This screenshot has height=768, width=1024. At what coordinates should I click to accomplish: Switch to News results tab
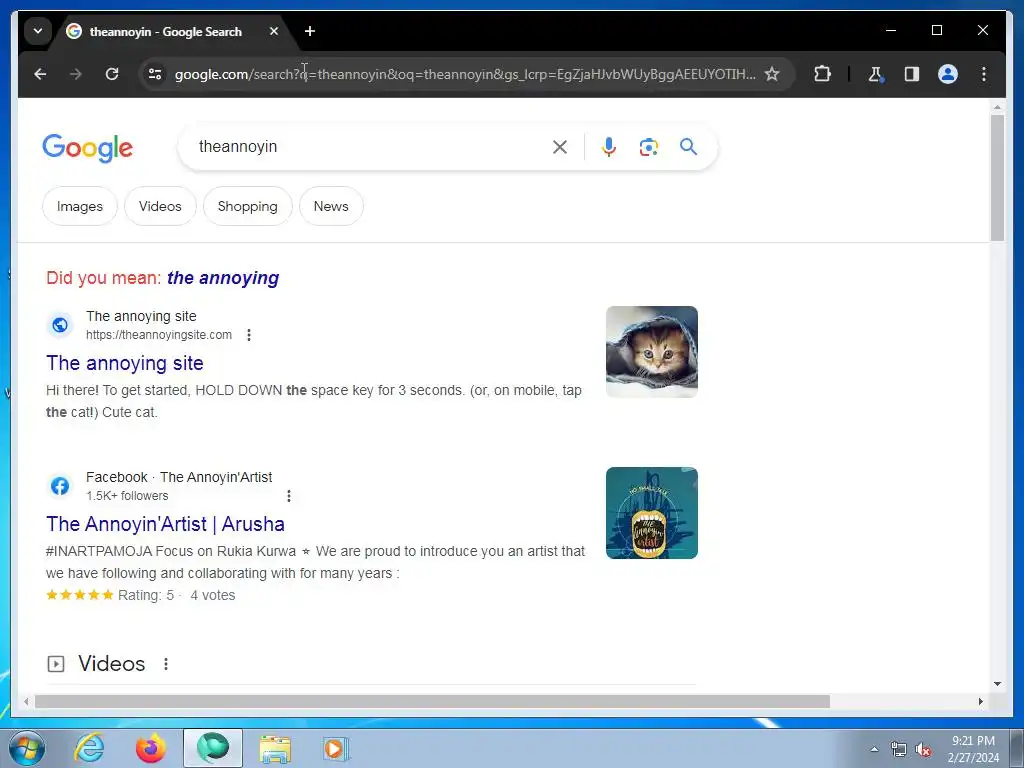pyautogui.click(x=331, y=206)
